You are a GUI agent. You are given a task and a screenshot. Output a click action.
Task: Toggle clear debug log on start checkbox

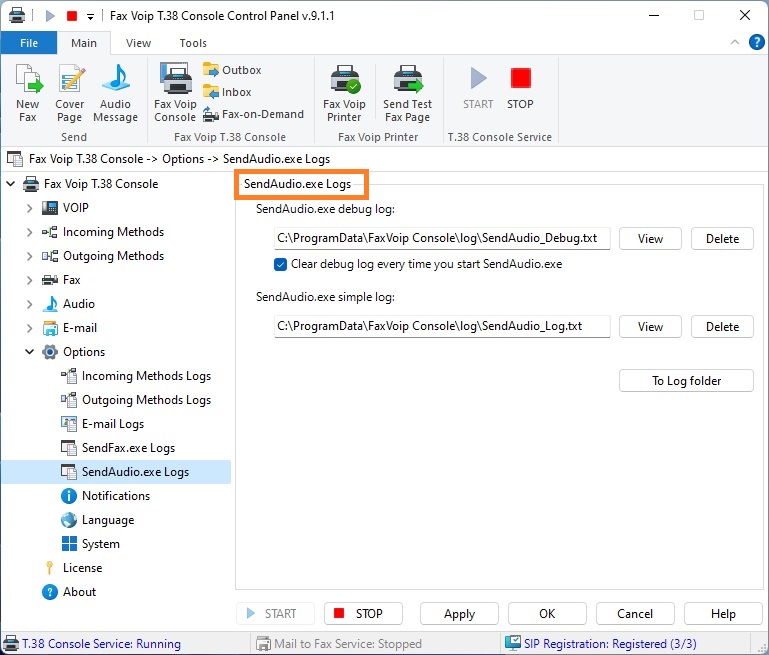pos(281,264)
